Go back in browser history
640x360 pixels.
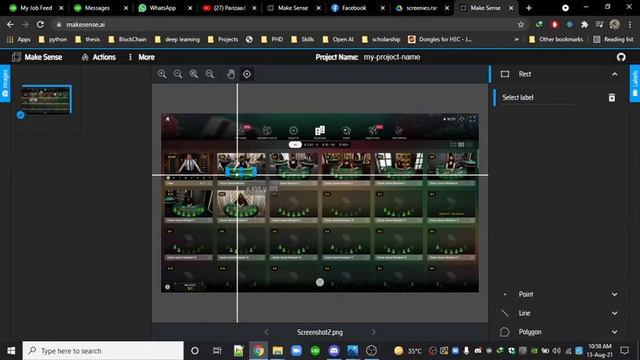10,24
